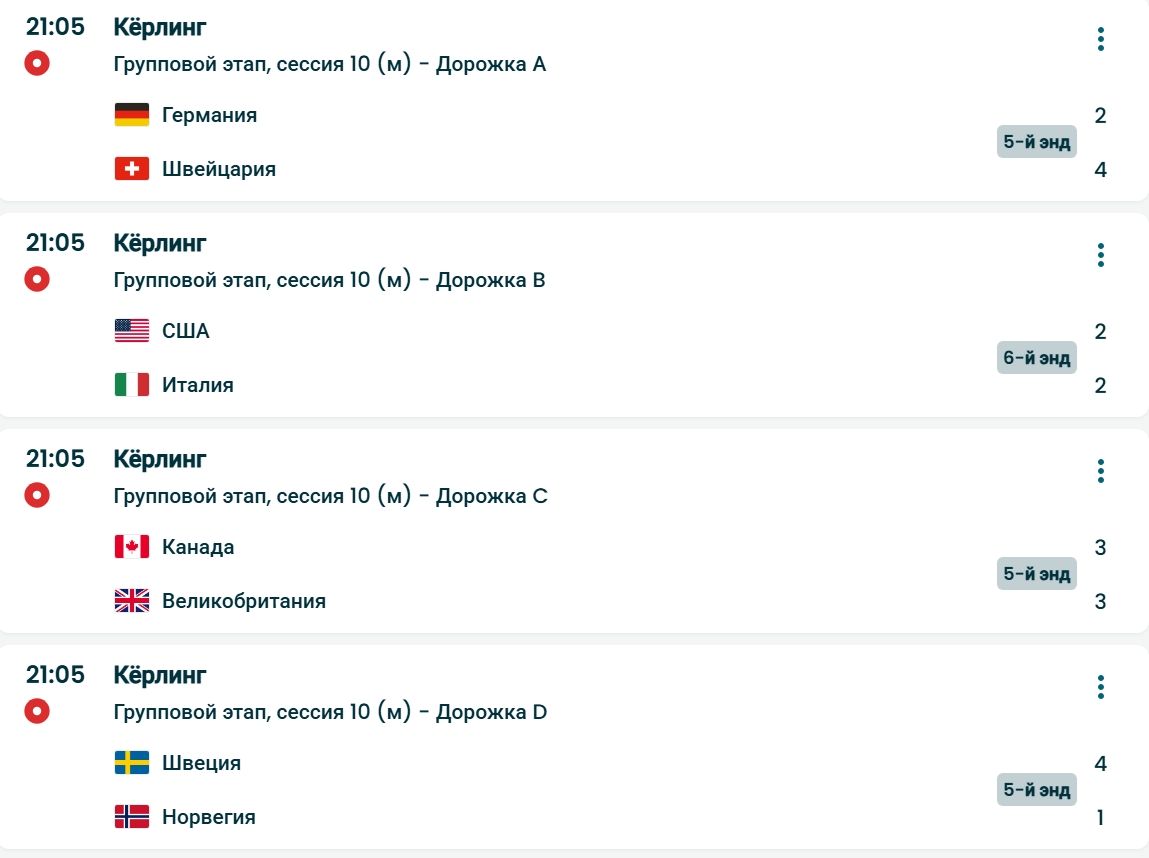Open three-dot menu for USA–Italy match
1149x858 pixels.
click(x=1100, y=256)
